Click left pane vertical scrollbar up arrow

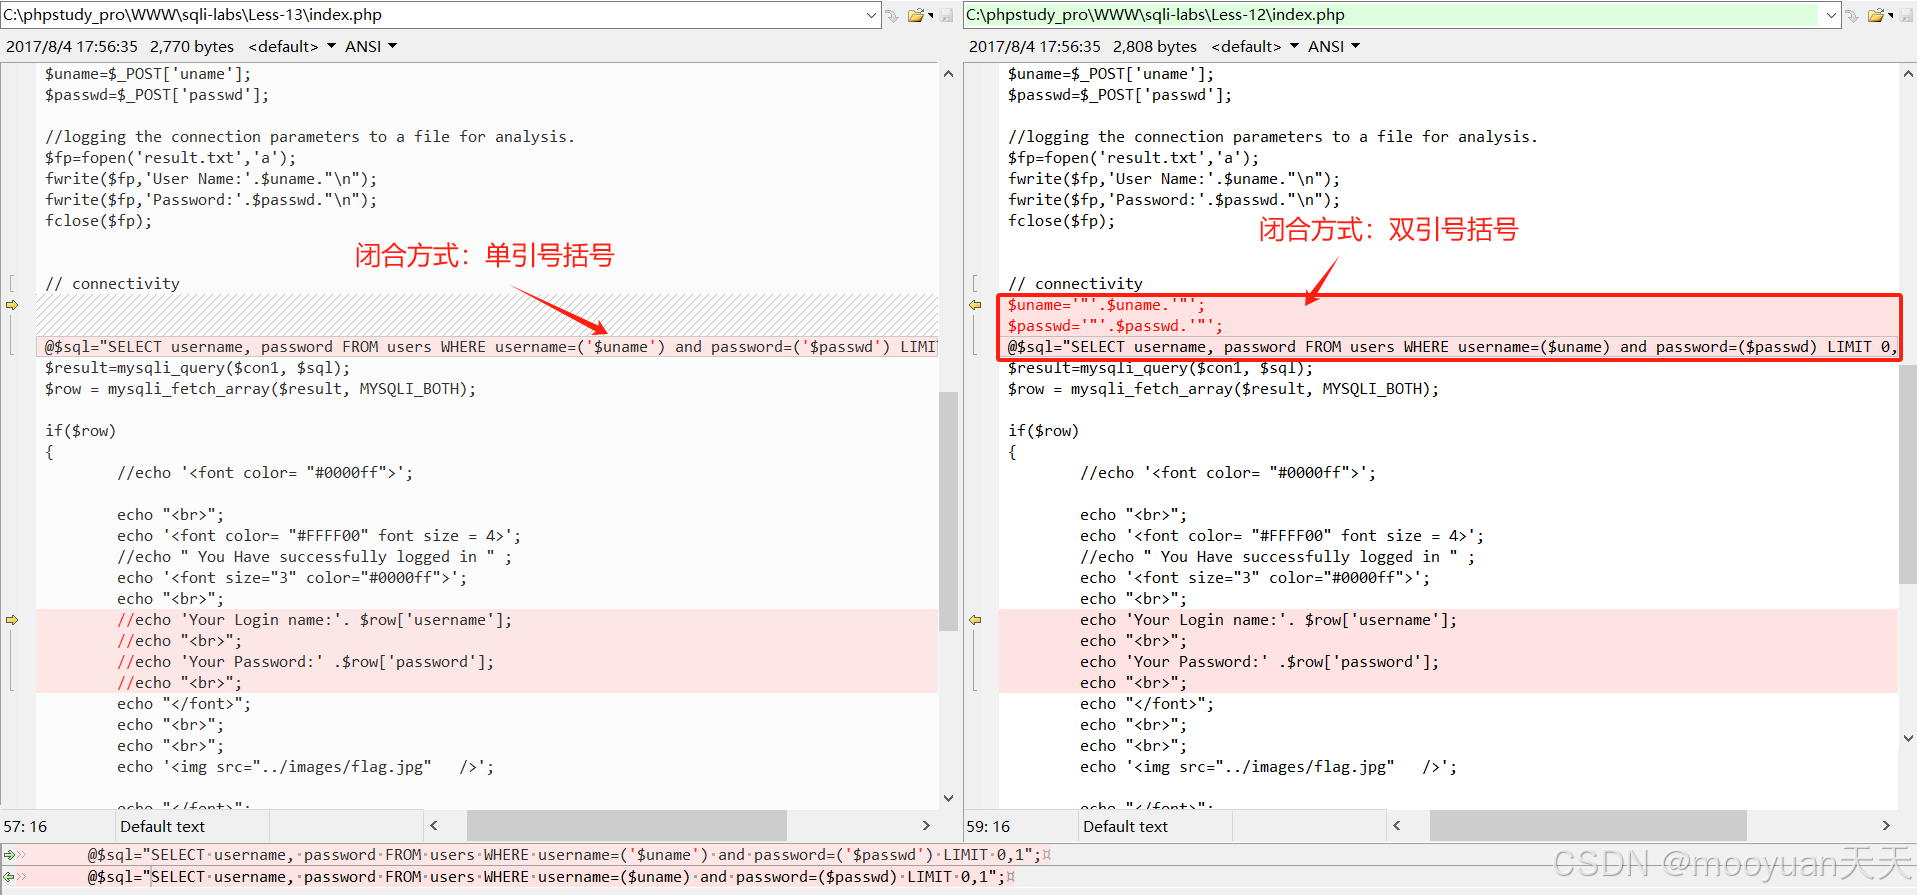[948, 73]
